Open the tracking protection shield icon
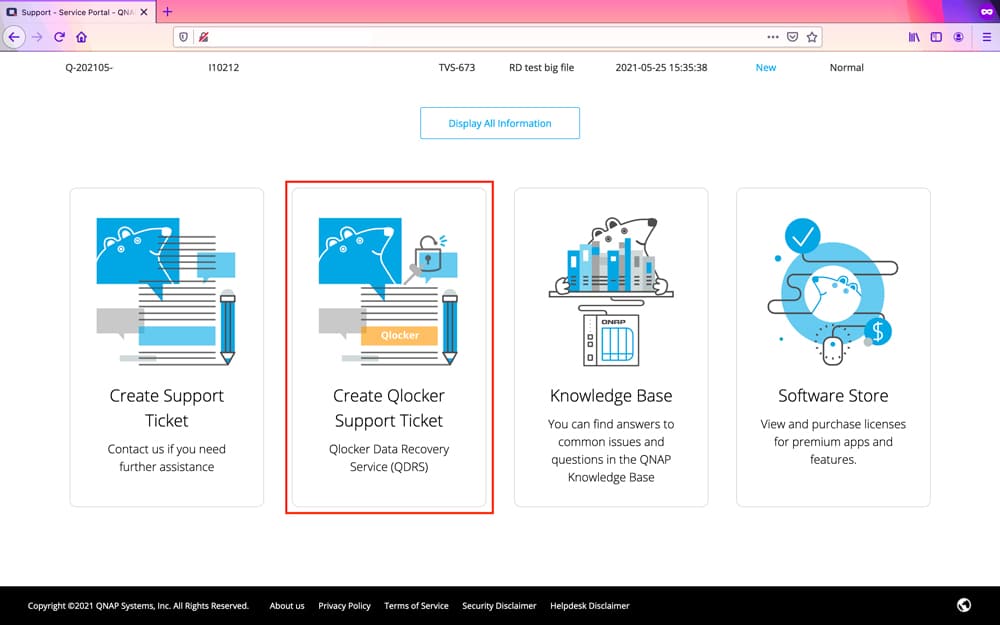 point(183,37)
